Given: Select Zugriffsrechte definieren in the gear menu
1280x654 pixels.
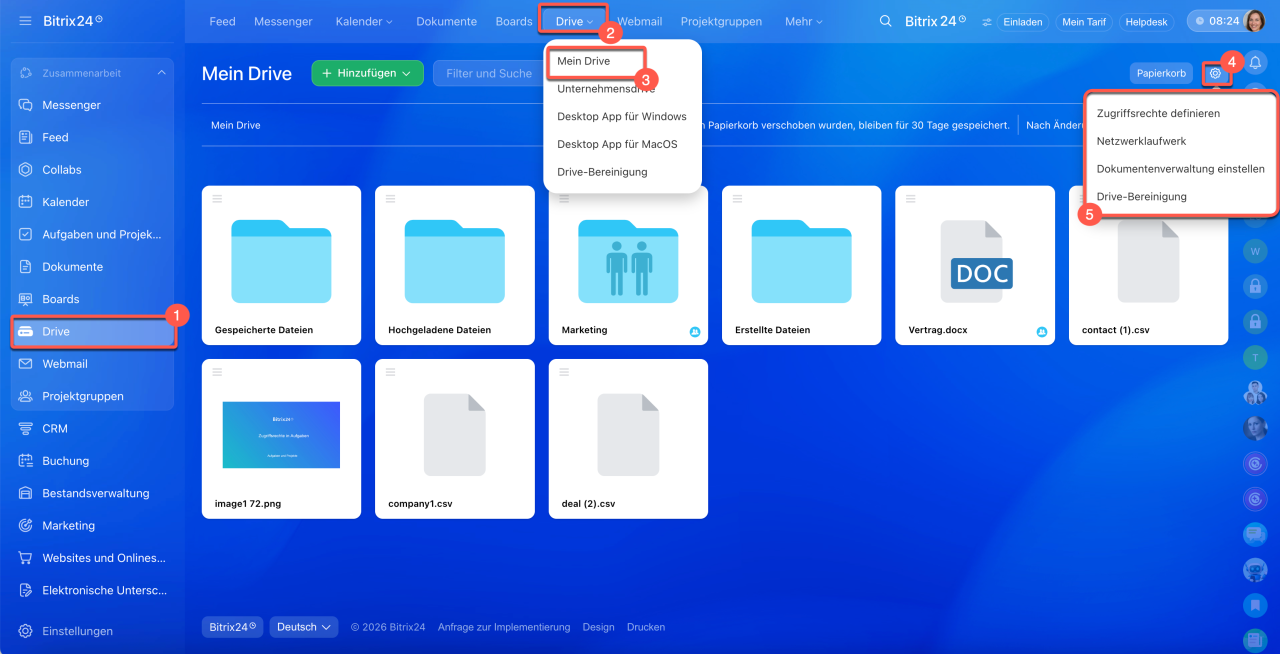Looking at the screenshot, I should 1158,113.
